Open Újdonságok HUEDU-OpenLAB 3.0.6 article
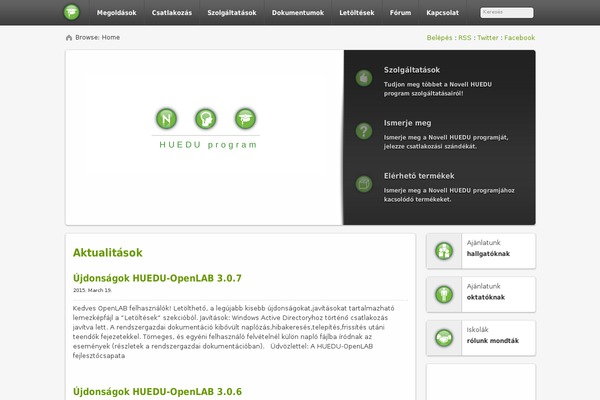The width and height of the screenshot is (600, 400). 157,391
